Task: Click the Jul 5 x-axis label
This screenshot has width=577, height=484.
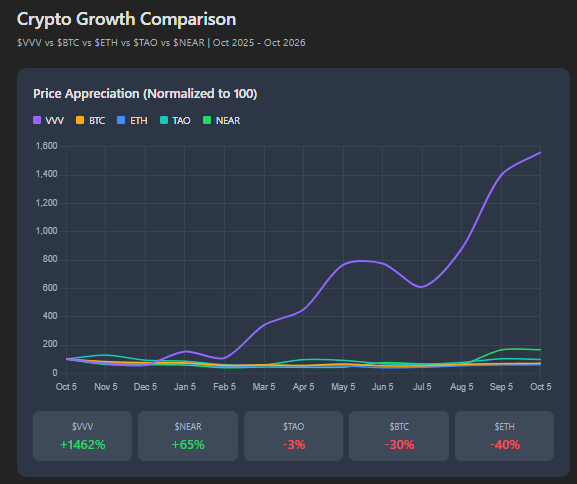Action: pos(422,387)
